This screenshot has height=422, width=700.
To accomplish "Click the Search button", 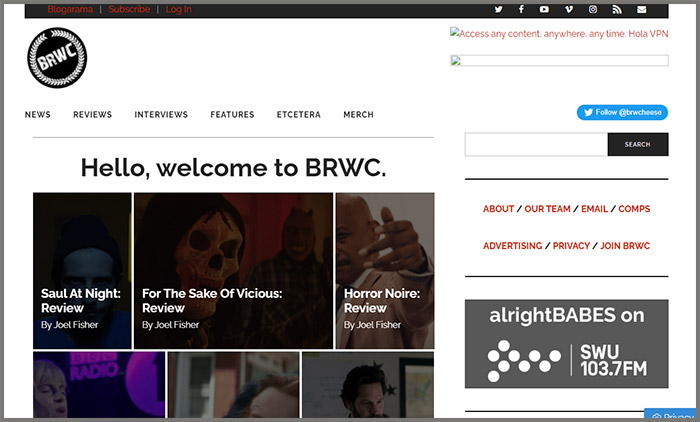I will 638,144.
